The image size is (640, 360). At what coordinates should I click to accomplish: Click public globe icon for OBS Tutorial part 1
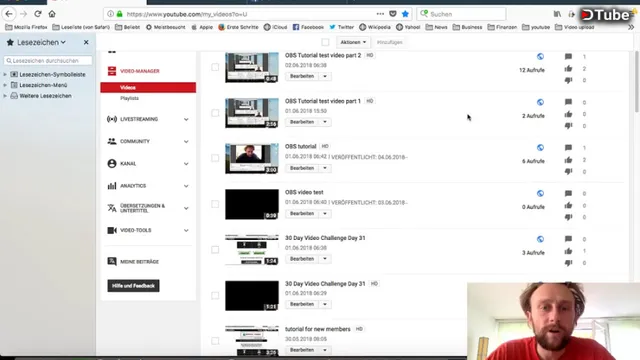tap(540, 102)
